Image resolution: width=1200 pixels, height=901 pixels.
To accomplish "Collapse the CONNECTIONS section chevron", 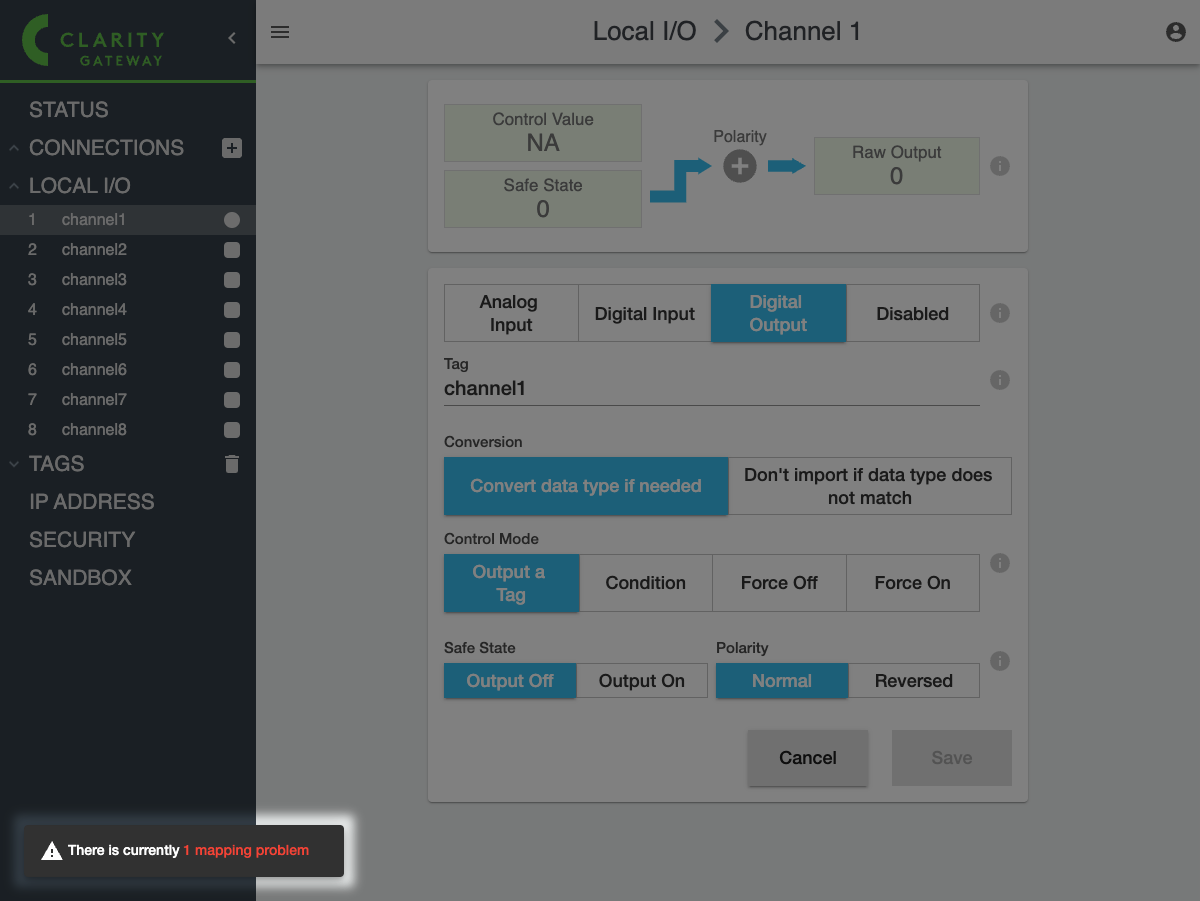I will tap(14, 148).
